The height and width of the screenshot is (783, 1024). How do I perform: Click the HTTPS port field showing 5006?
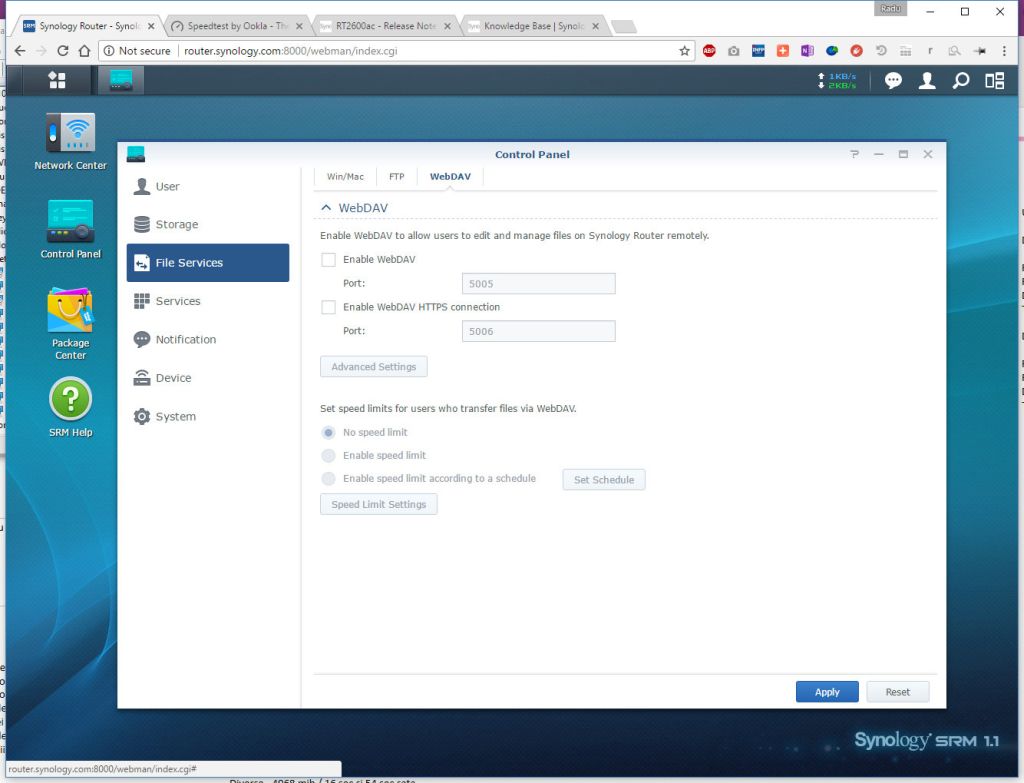tap(539, 332)
